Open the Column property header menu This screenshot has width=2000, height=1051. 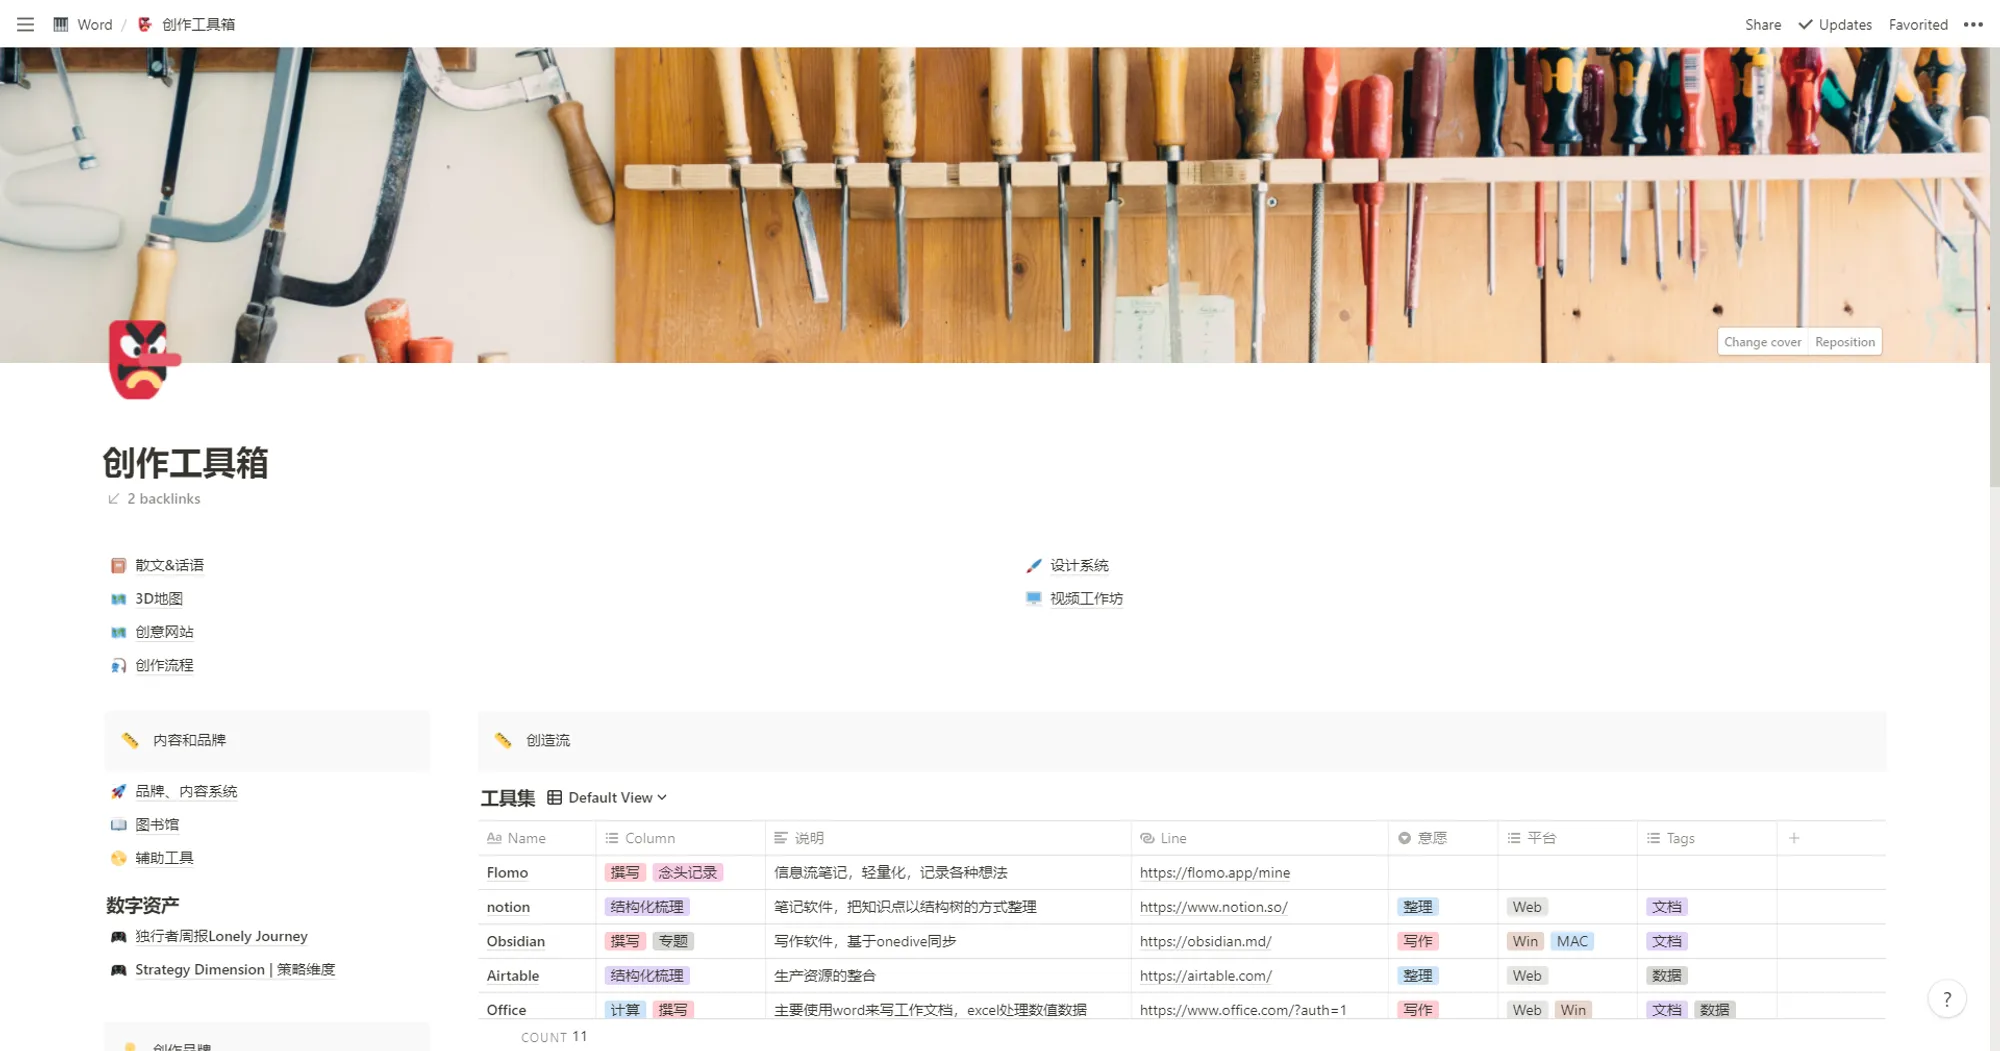[681, 838]
